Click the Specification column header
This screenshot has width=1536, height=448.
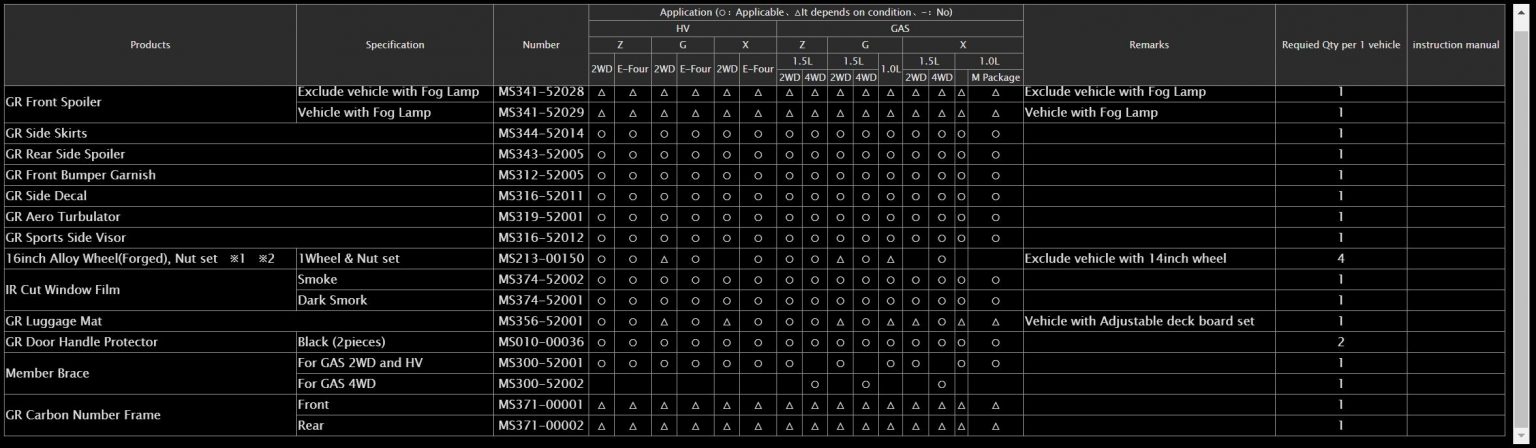[x=394, y=45]
